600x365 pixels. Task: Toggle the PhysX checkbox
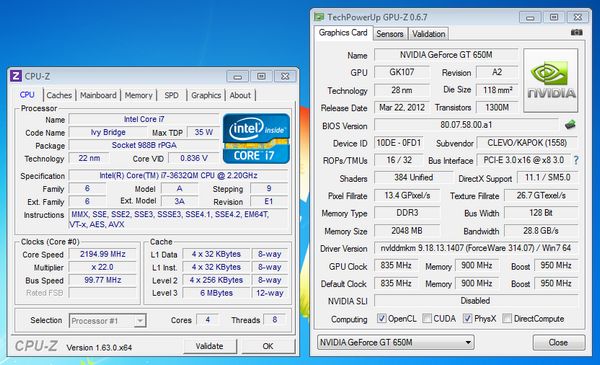(x=467, y=318)
